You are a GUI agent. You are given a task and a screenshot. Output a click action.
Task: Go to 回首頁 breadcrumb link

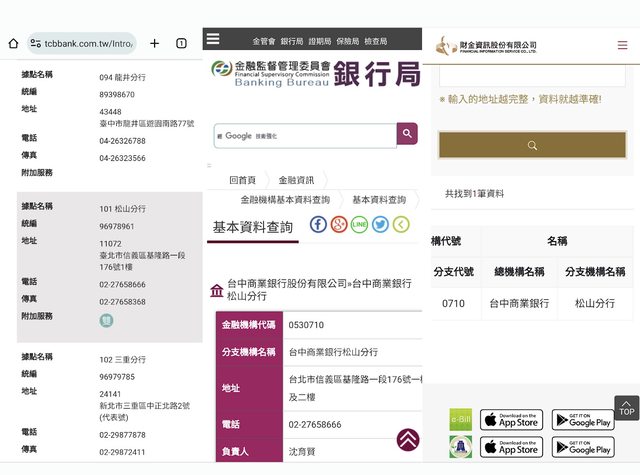pyautogui.click(x=242, y=180)
